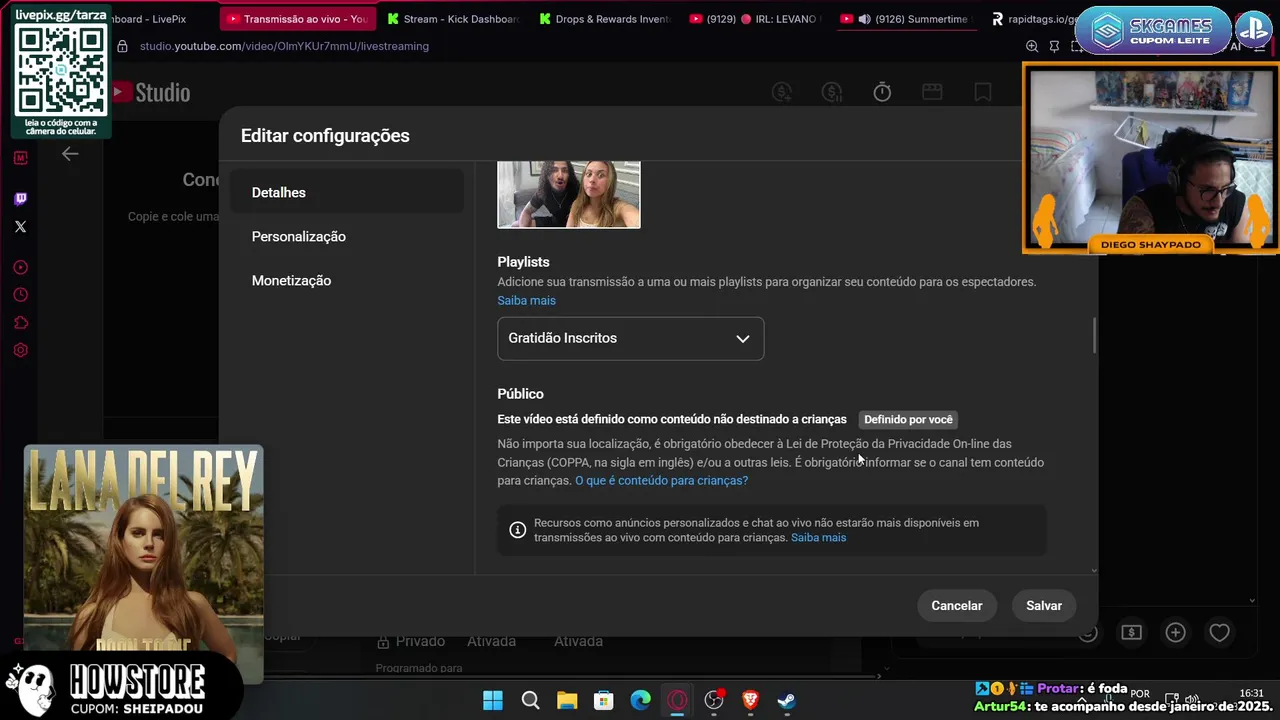Open the Windows Start menu
The width and height of the screenshot is (1280, 720).
[493, 700]
